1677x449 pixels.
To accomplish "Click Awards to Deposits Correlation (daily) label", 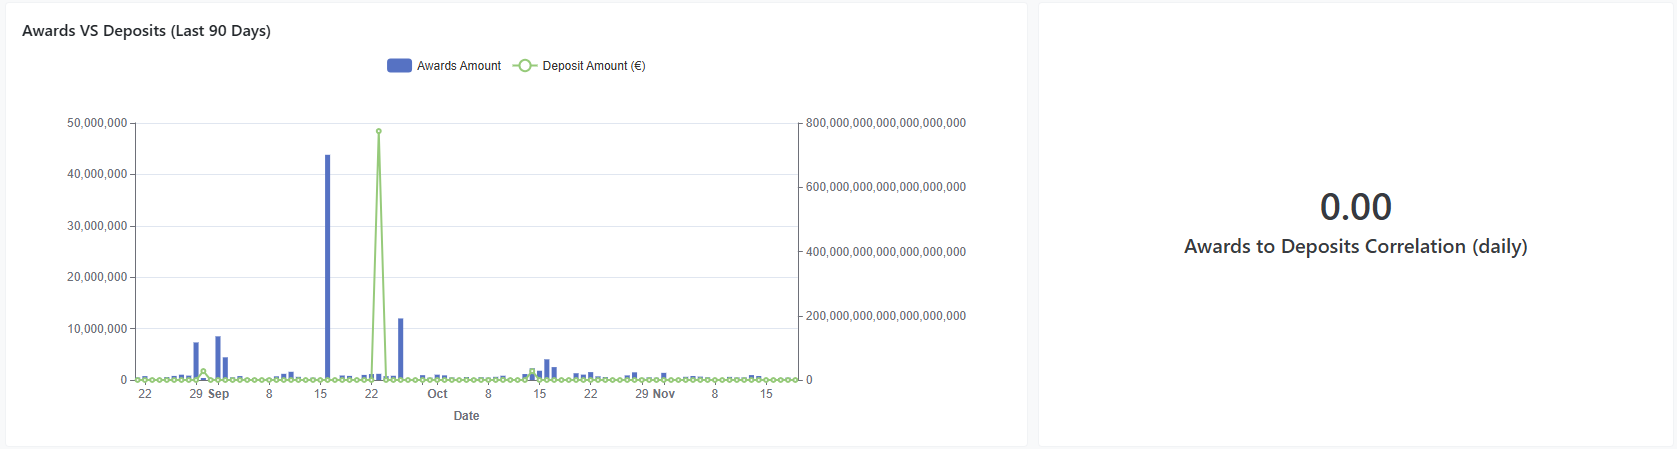I will click(x=1355, y=246).
